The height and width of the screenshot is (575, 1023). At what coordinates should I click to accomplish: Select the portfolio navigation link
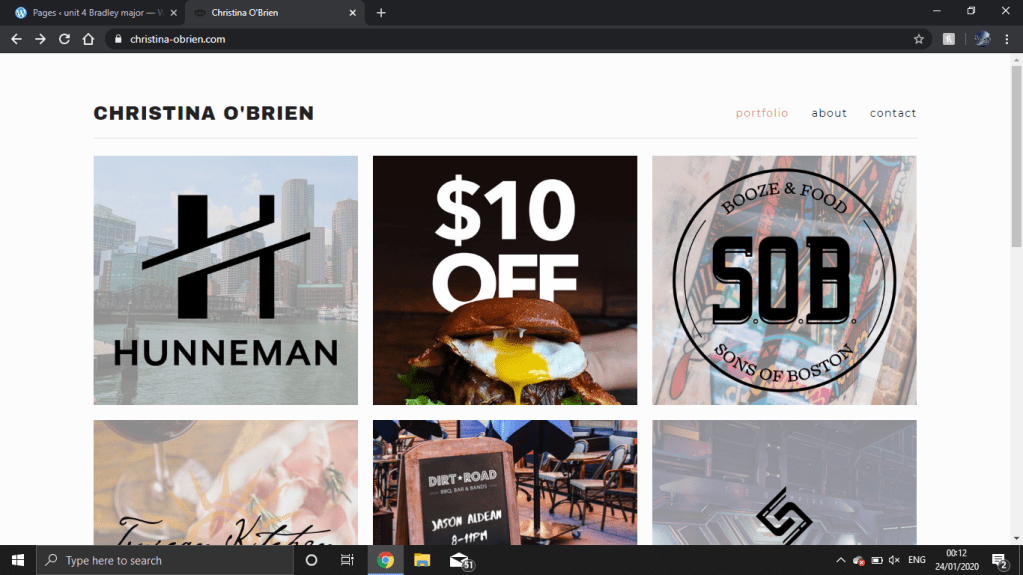point(762,113)
